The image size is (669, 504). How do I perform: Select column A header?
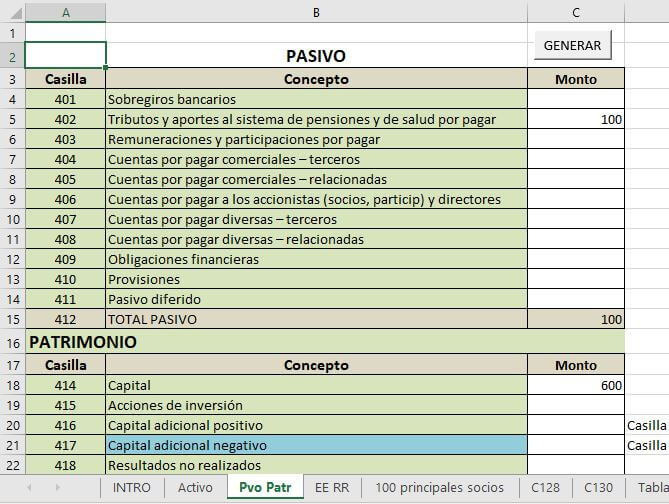coord(65,12)
